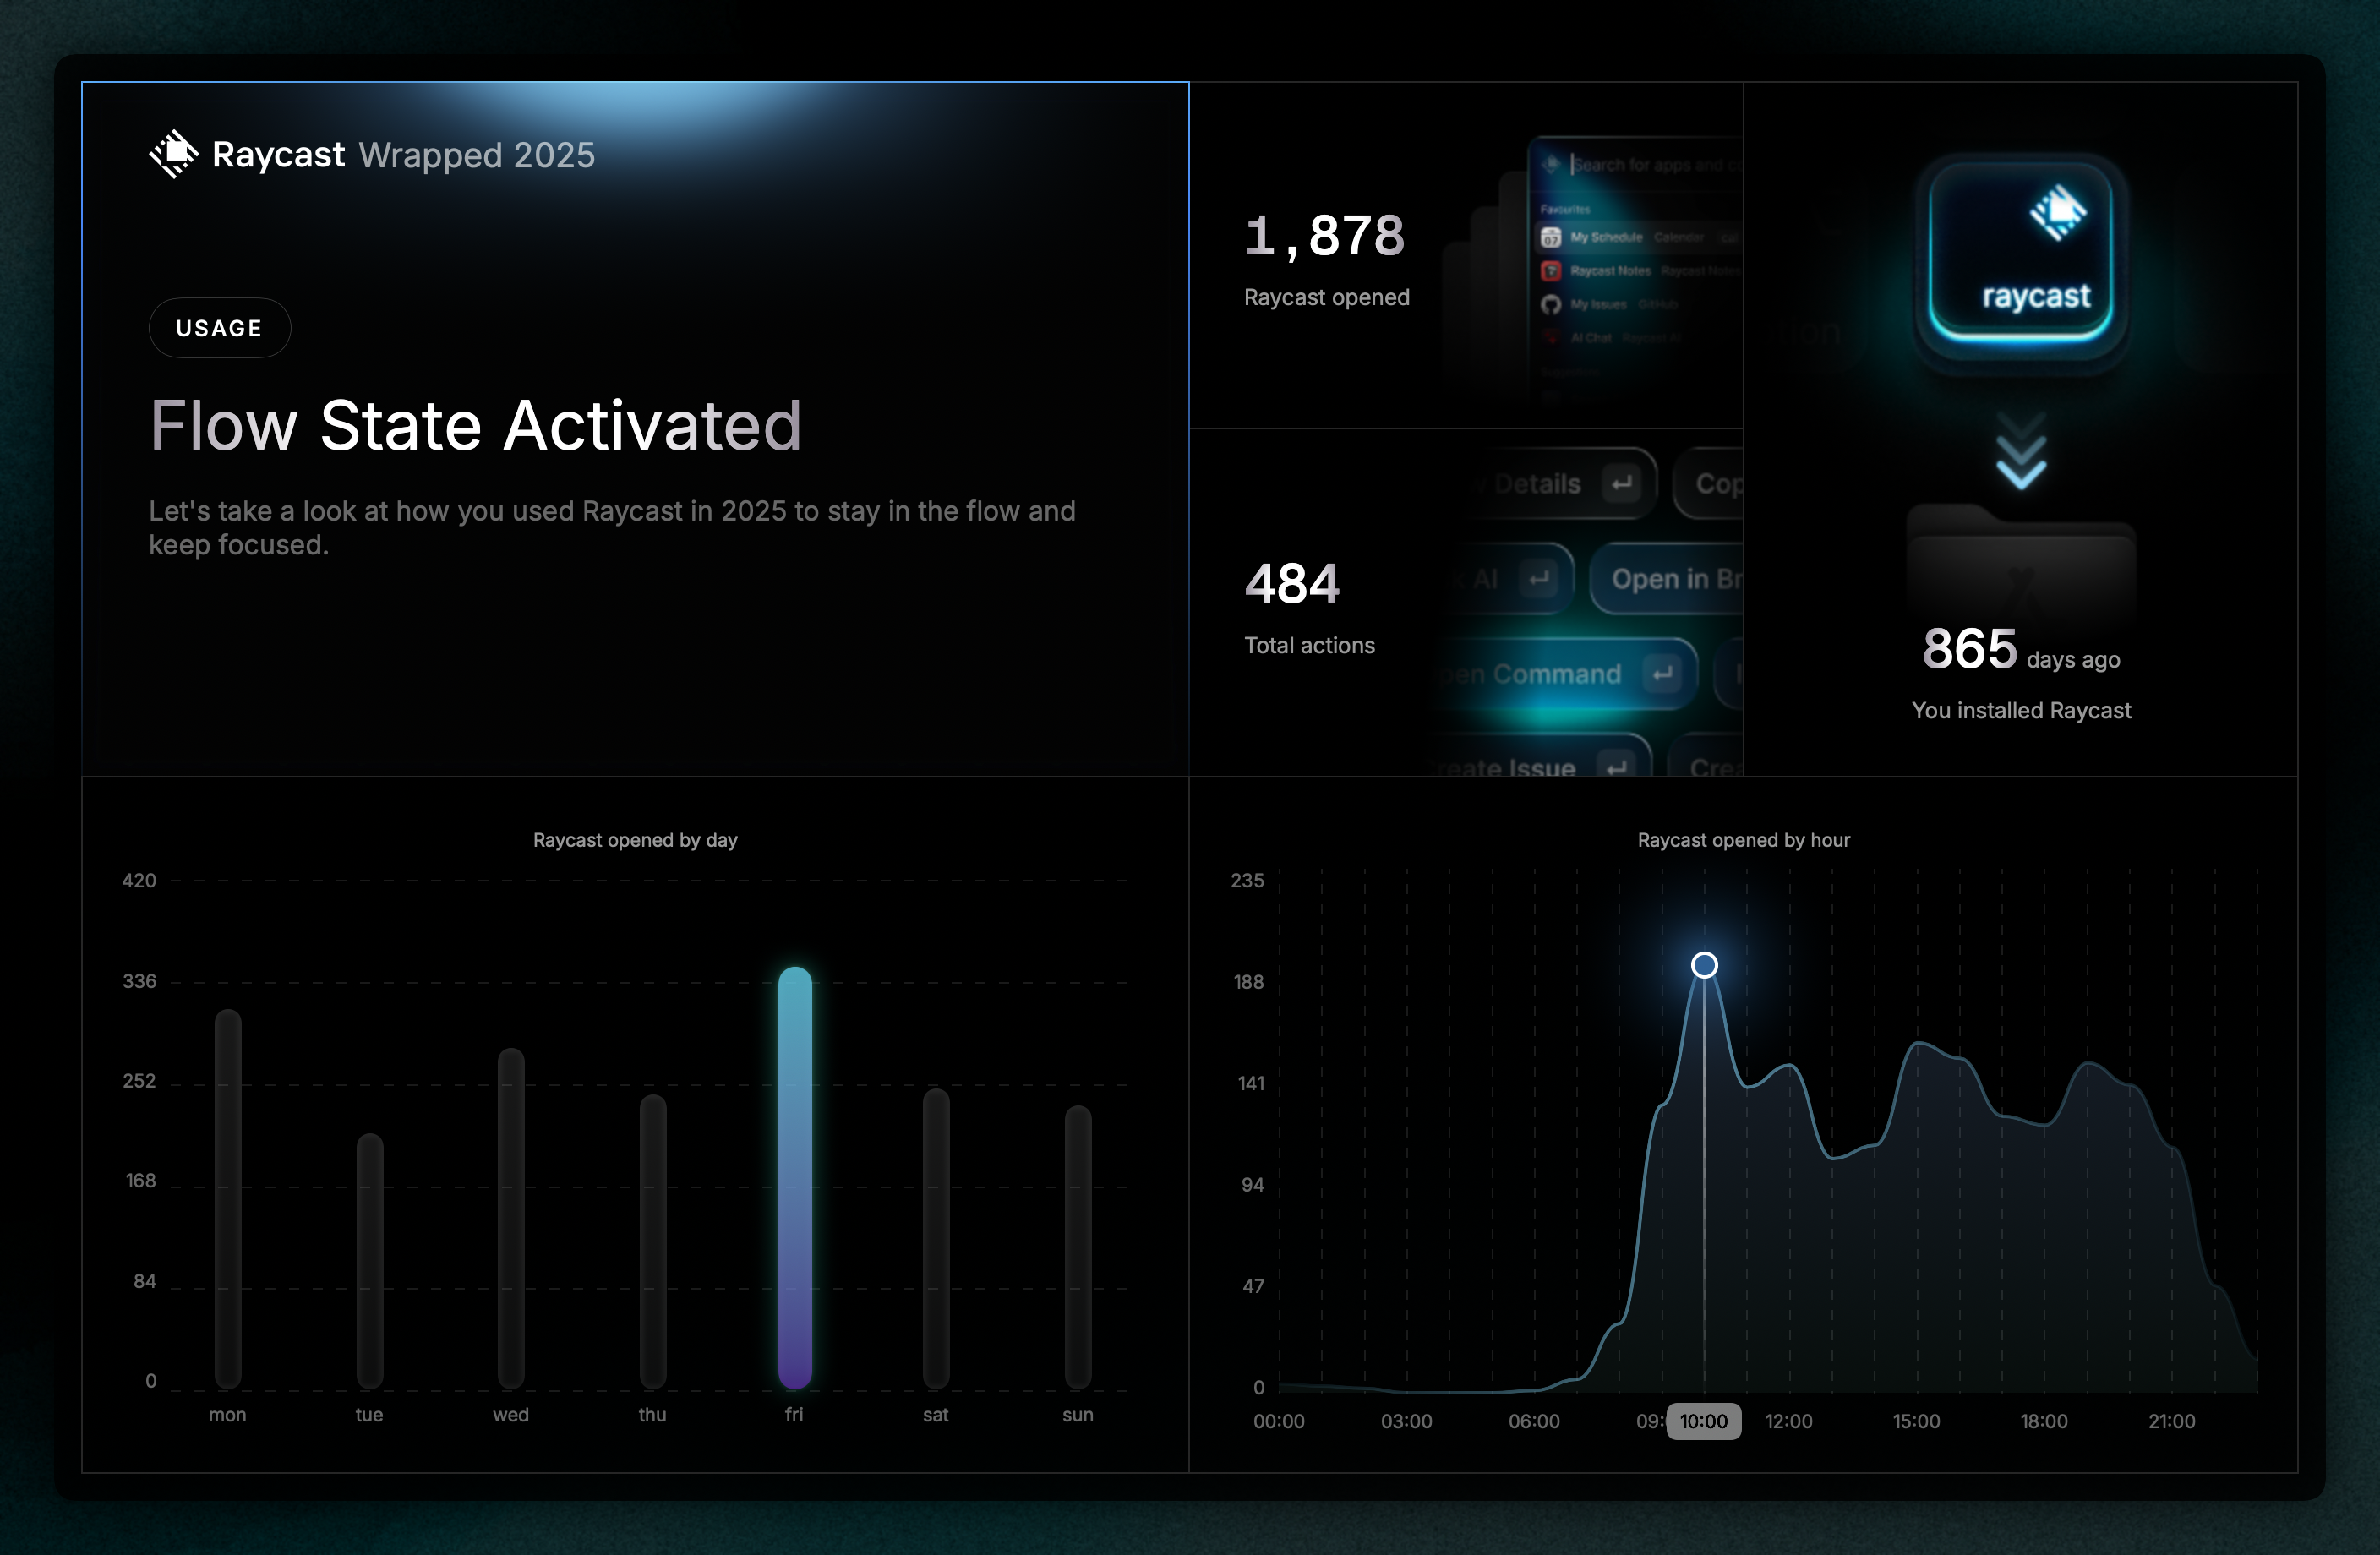The height and width of the screenshot is (1555, 2380).
Task: Click the Raycast logo icon in header
Action: click(x=174, y=154)
